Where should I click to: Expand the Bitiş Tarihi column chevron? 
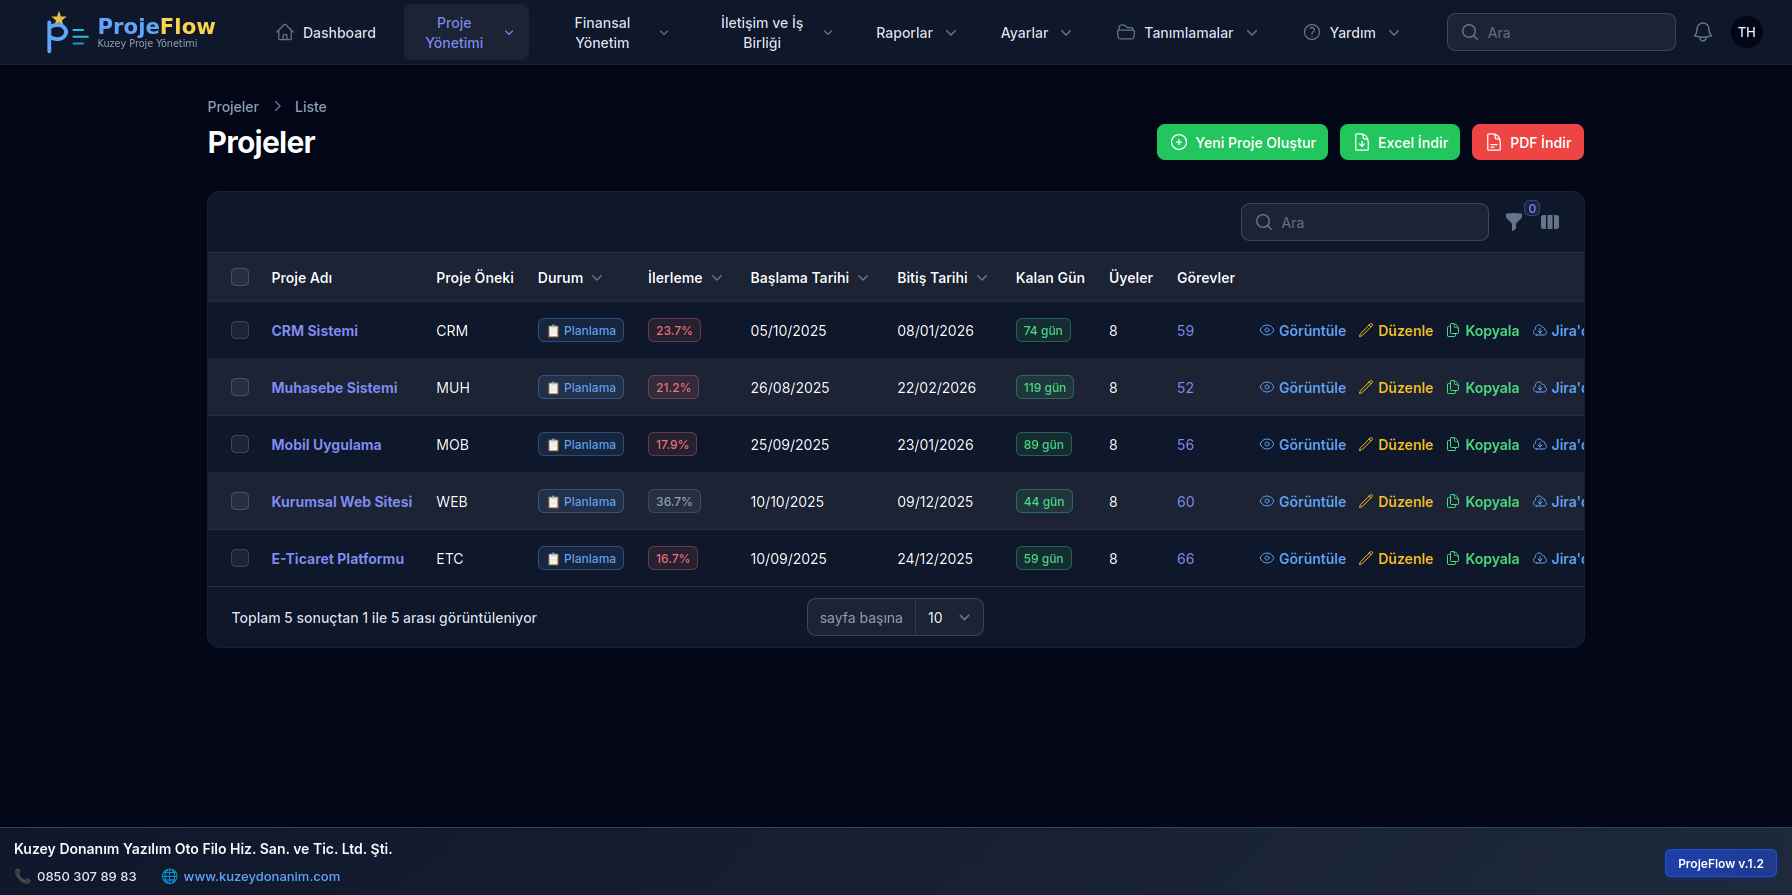982,278
